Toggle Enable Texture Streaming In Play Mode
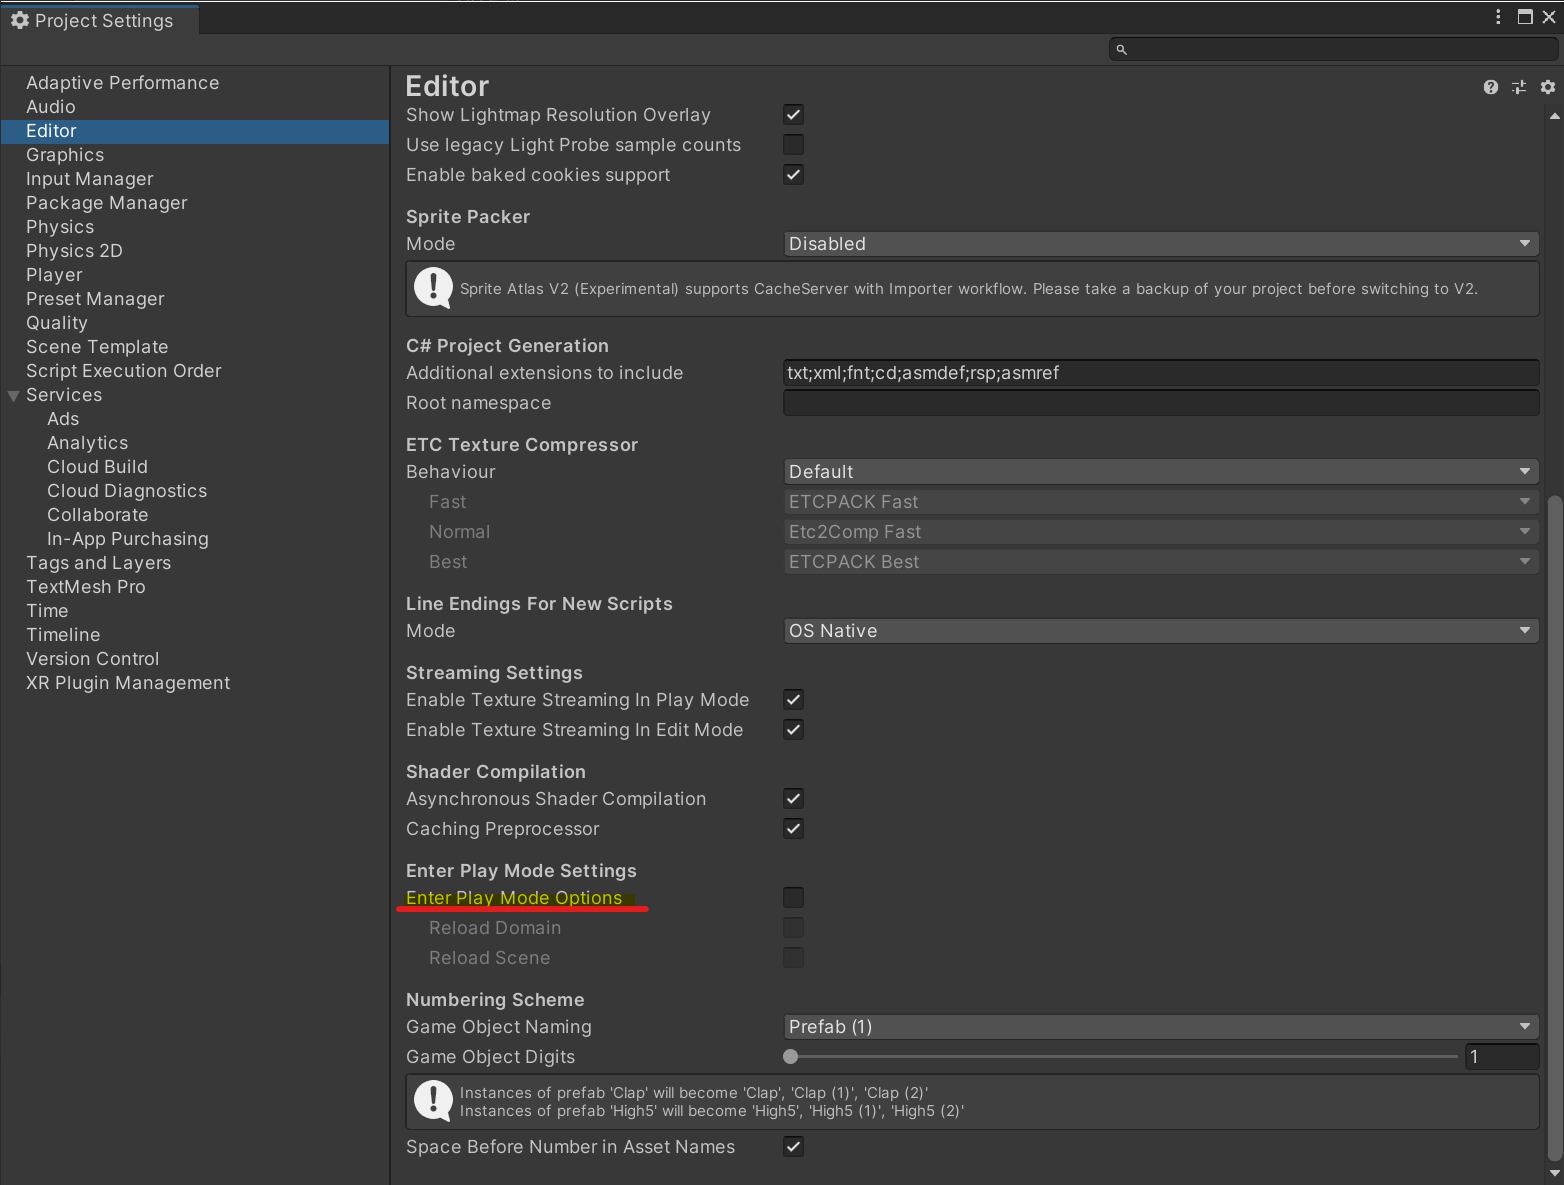Image resolution: width=1564 pixels, height=1185 pixels. 793,700
